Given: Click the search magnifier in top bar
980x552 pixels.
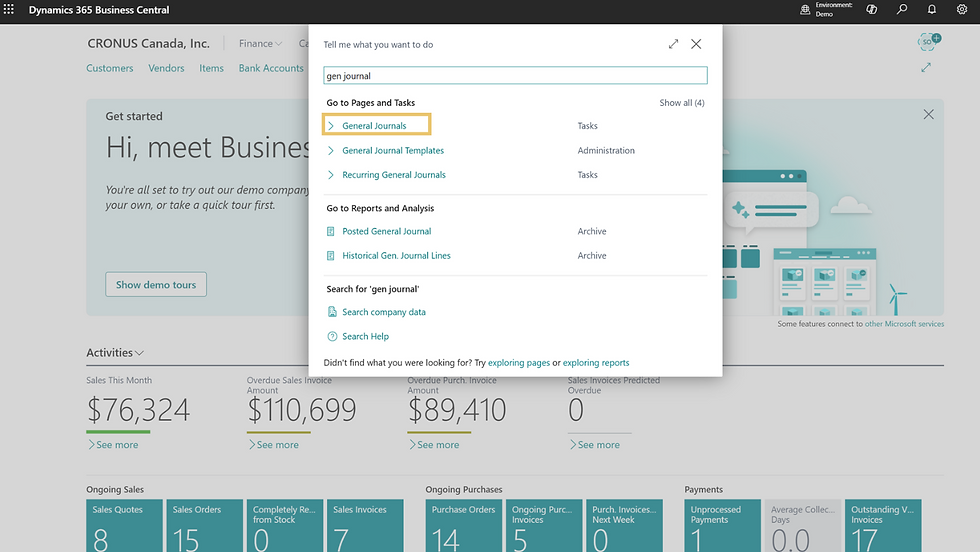Looking at the screenshot, I should pos(902,9).
